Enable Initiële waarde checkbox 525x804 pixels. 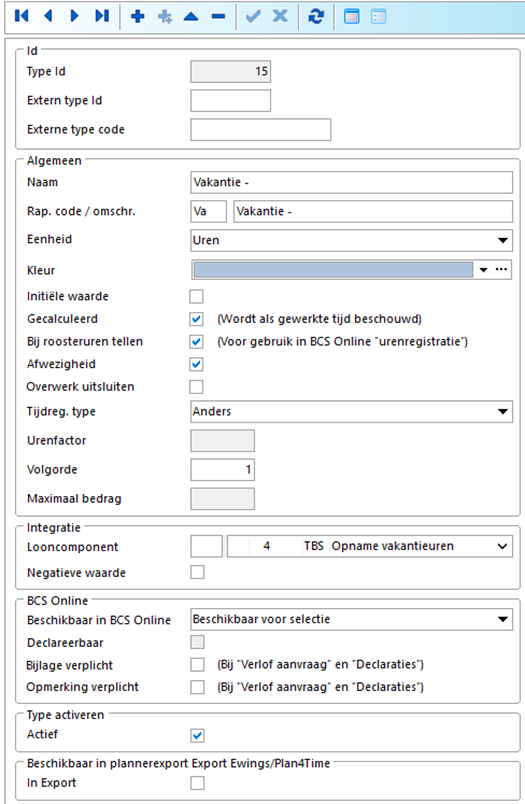tap(196, 296)
